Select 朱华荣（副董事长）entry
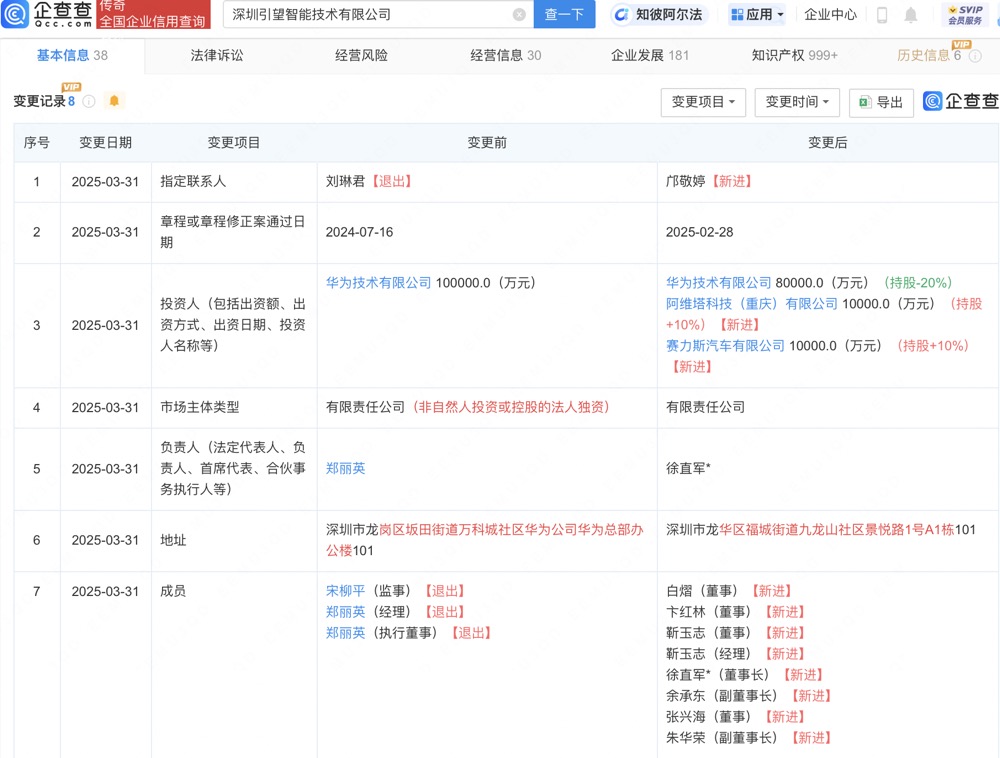The height and width of the screenshot is (758, 1000). [x=749, y=738]
